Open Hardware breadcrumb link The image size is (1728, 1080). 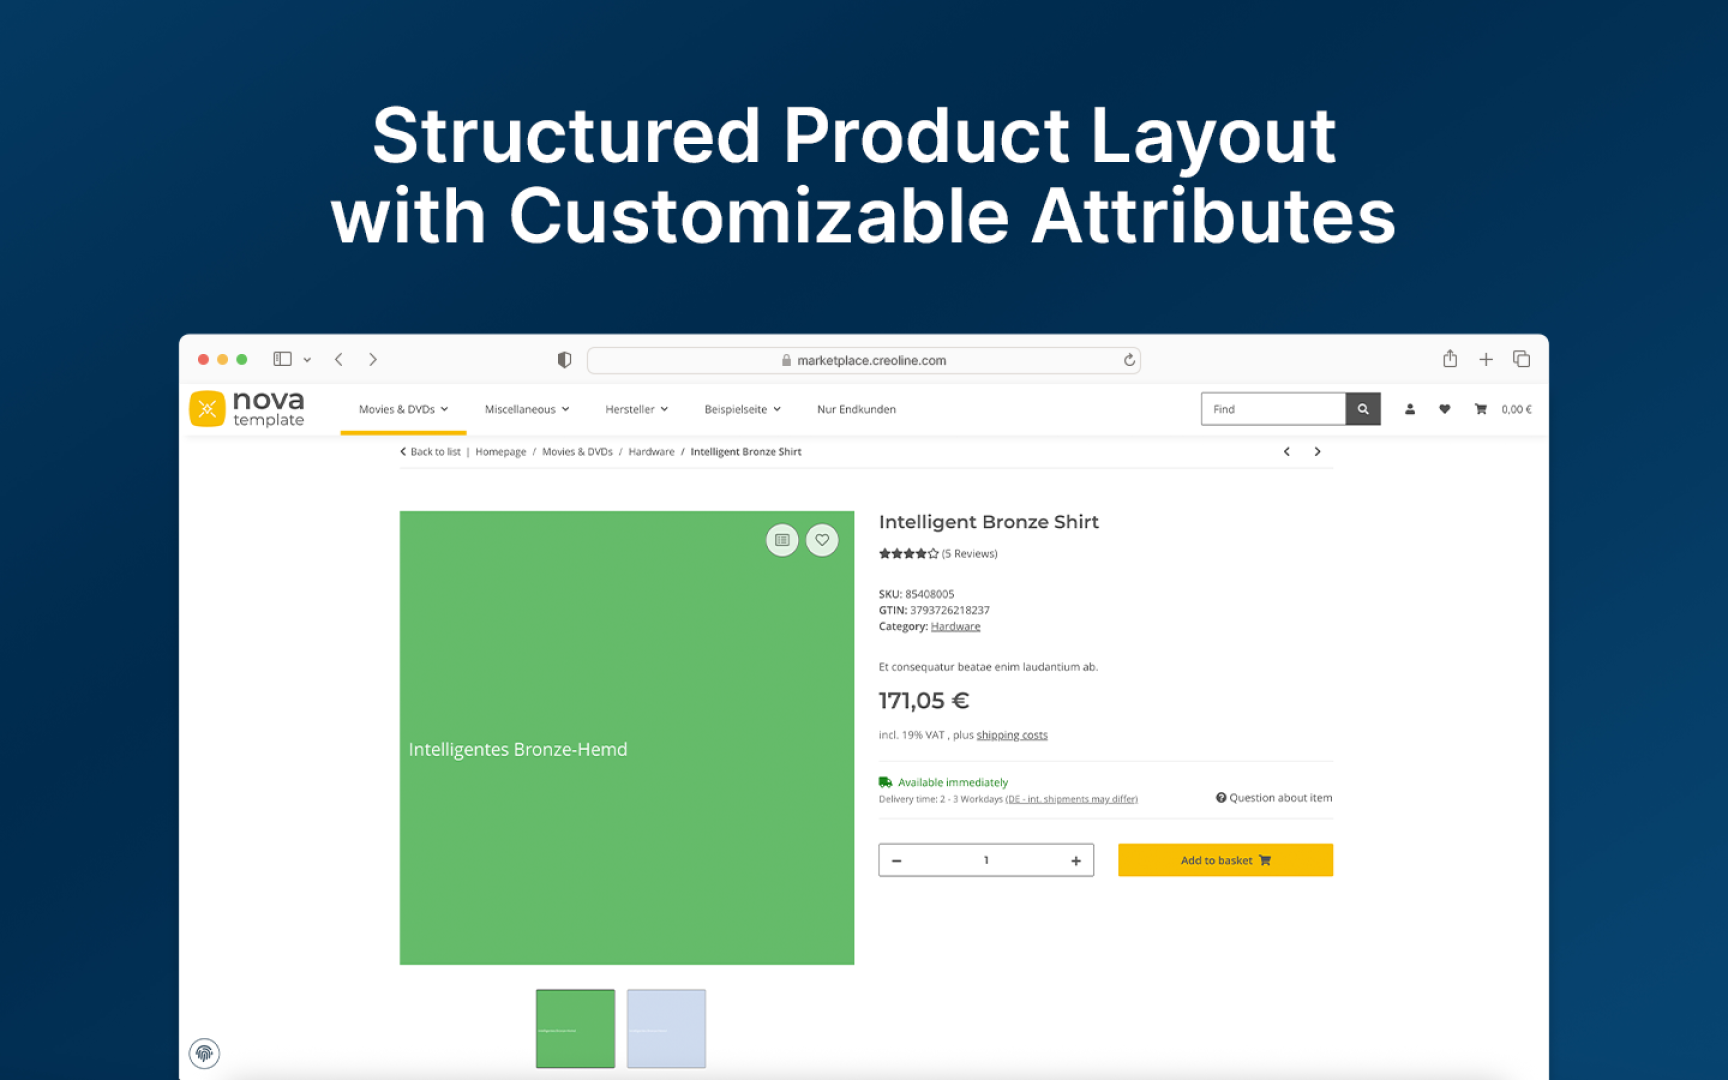click(651, 452)
